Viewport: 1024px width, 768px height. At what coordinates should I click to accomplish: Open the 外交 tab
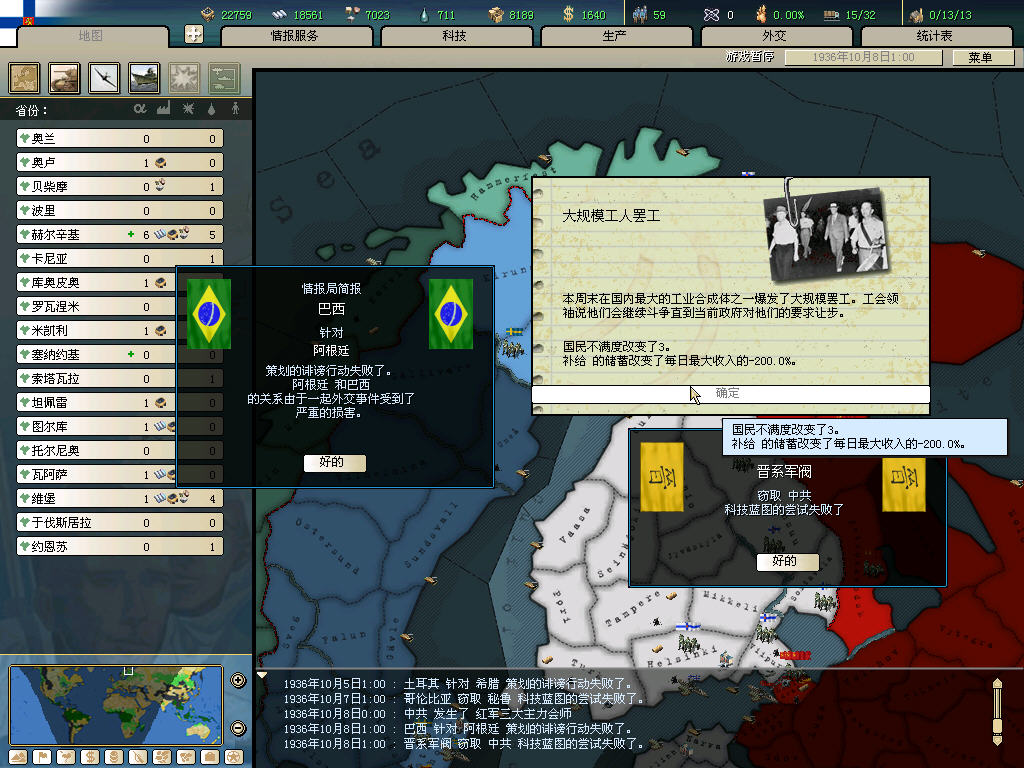pos(775,36)
